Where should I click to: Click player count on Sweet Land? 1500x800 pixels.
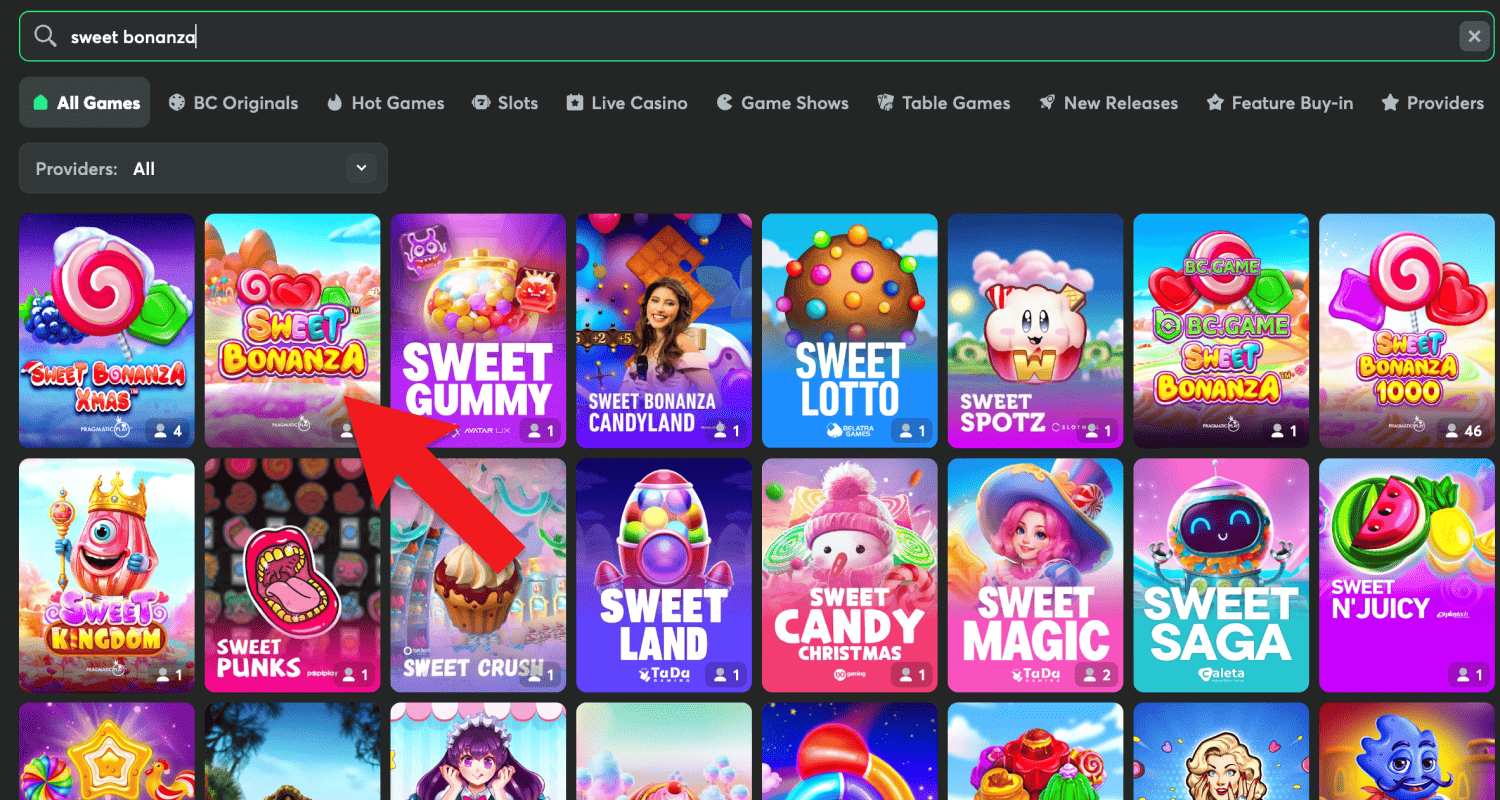[724, 676]
